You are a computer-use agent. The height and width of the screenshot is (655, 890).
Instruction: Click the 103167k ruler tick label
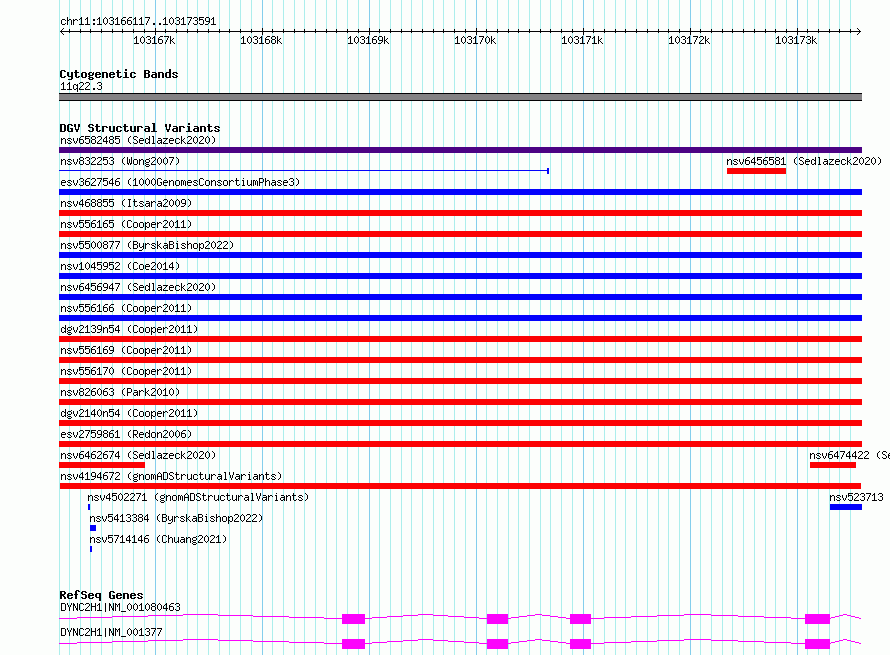tap(154, 40)
